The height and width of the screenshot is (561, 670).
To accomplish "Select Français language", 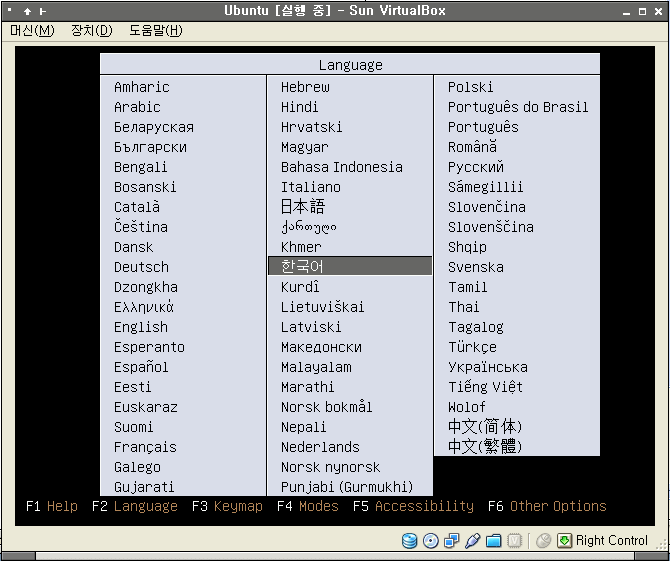I will 145,447.
